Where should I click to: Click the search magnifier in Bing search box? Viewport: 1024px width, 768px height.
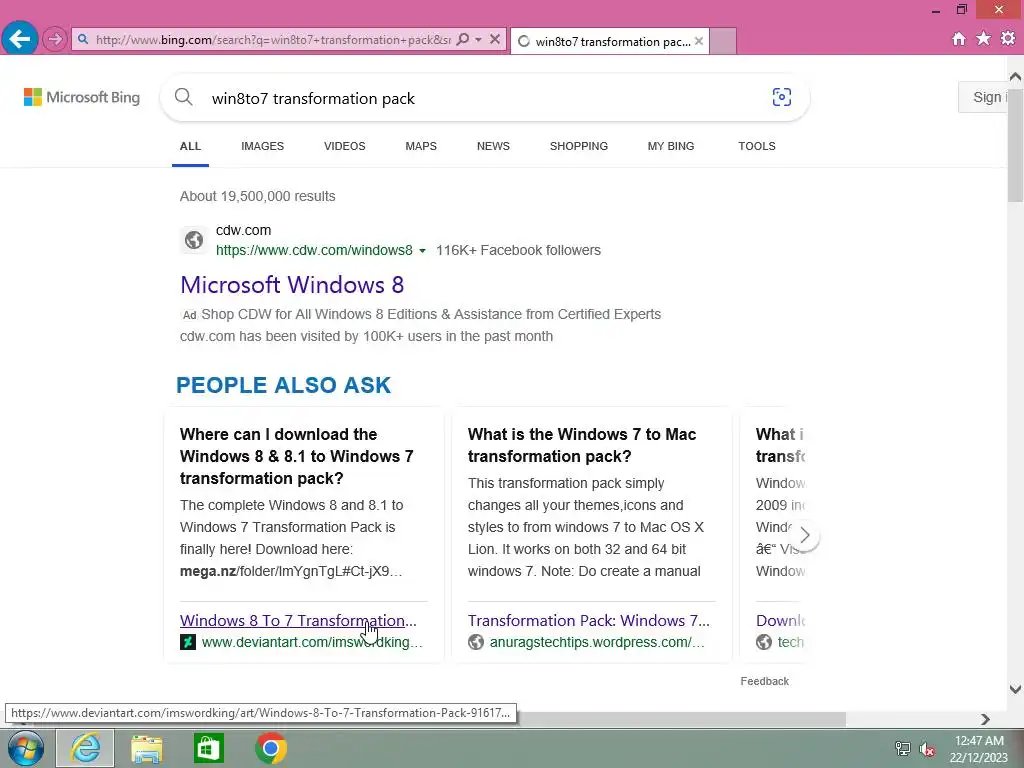[x=184, y=97]
